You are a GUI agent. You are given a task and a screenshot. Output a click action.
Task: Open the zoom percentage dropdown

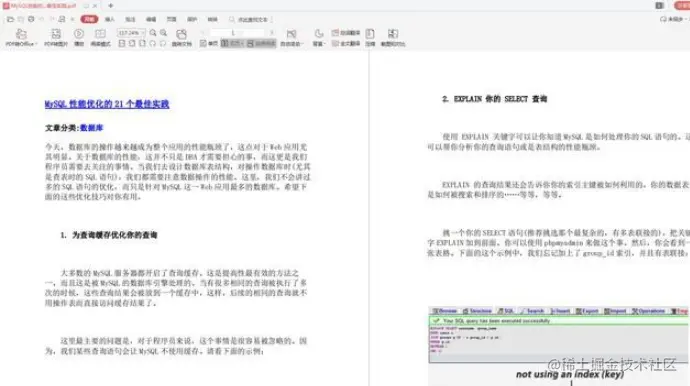tap(143, 33)
